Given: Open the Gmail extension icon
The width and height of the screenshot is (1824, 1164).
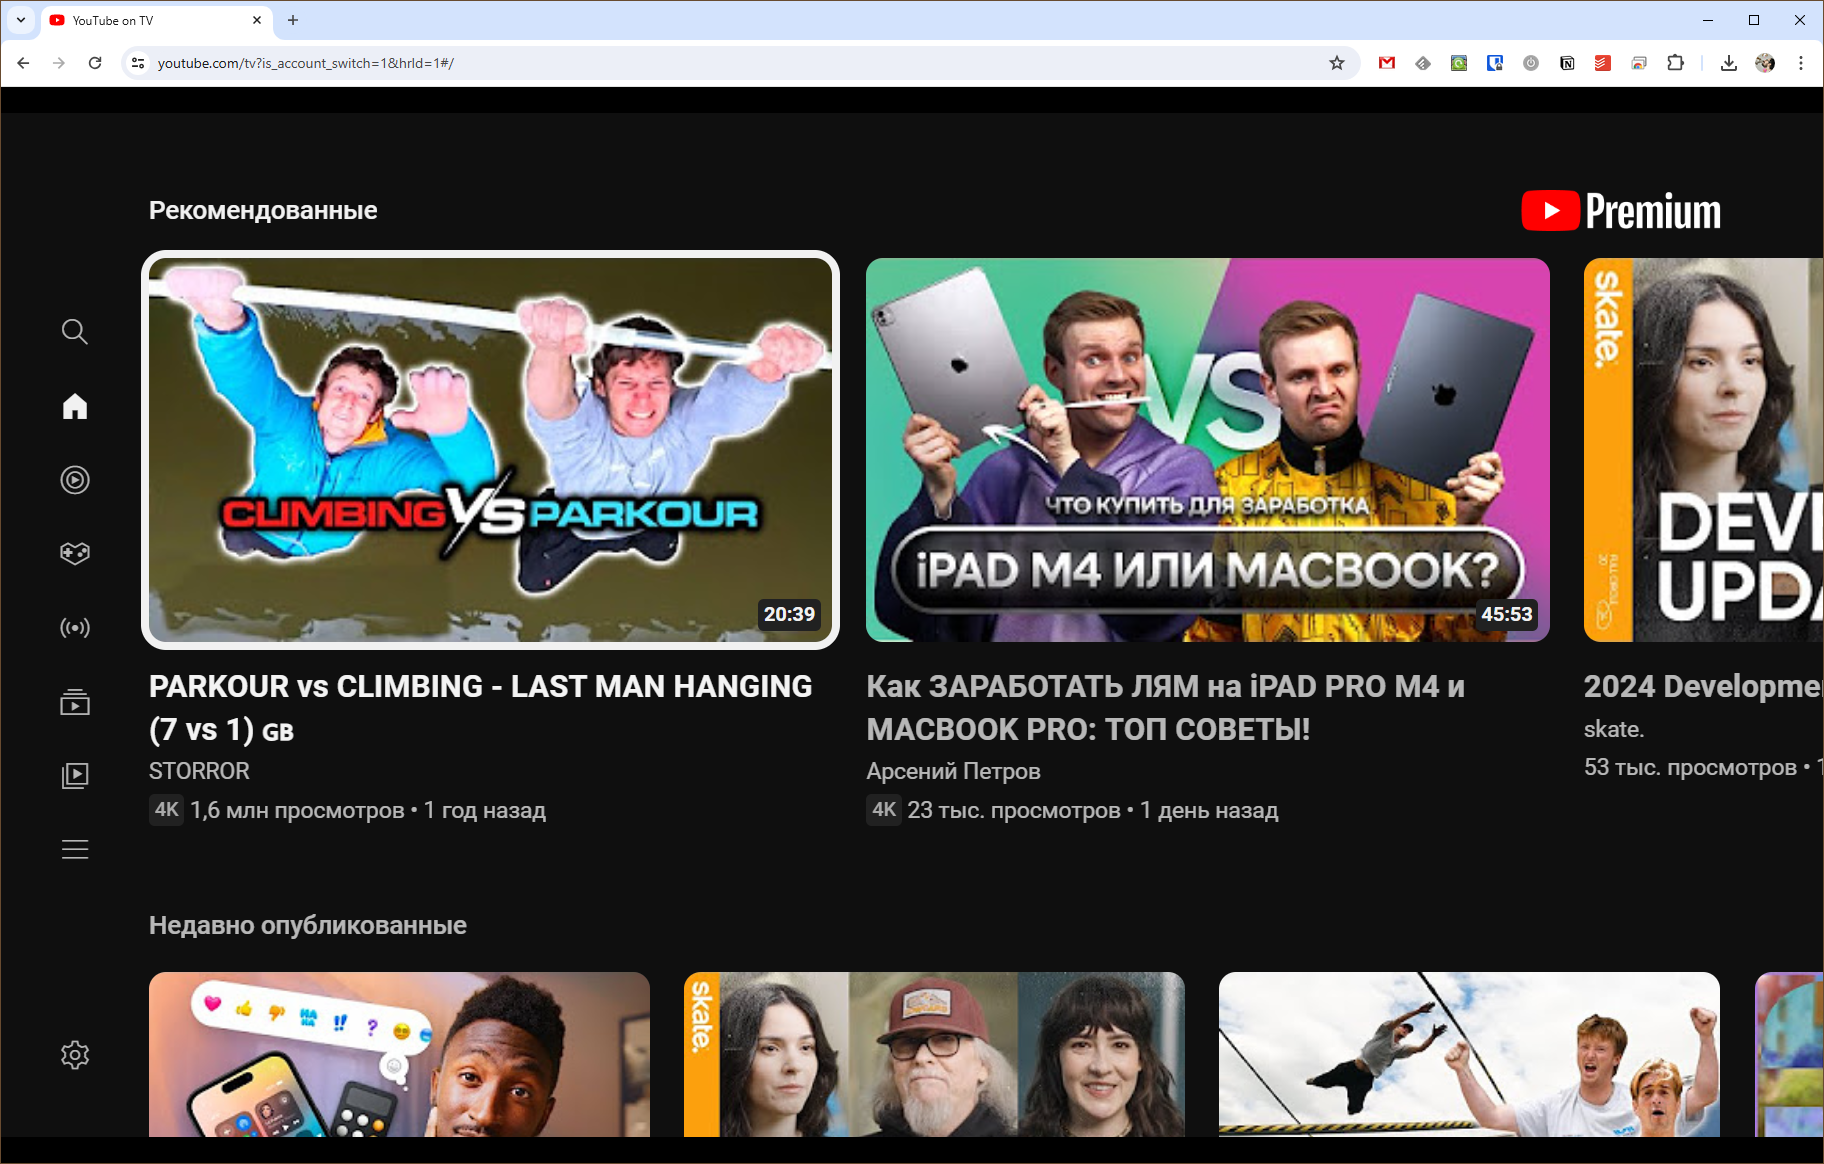Looking at the screenshot, I should [1387, 63].
